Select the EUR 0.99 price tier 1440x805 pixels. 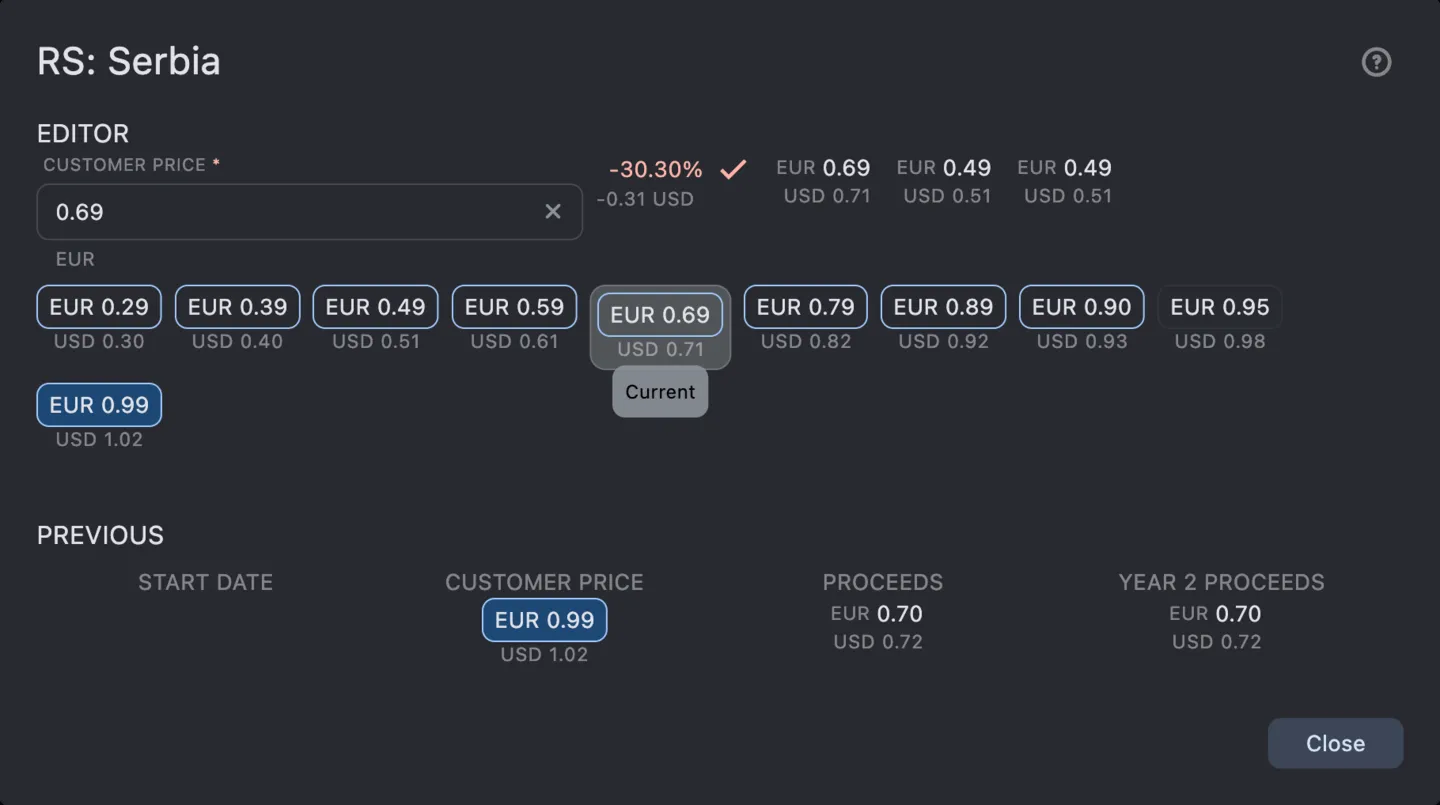[98, 404]
